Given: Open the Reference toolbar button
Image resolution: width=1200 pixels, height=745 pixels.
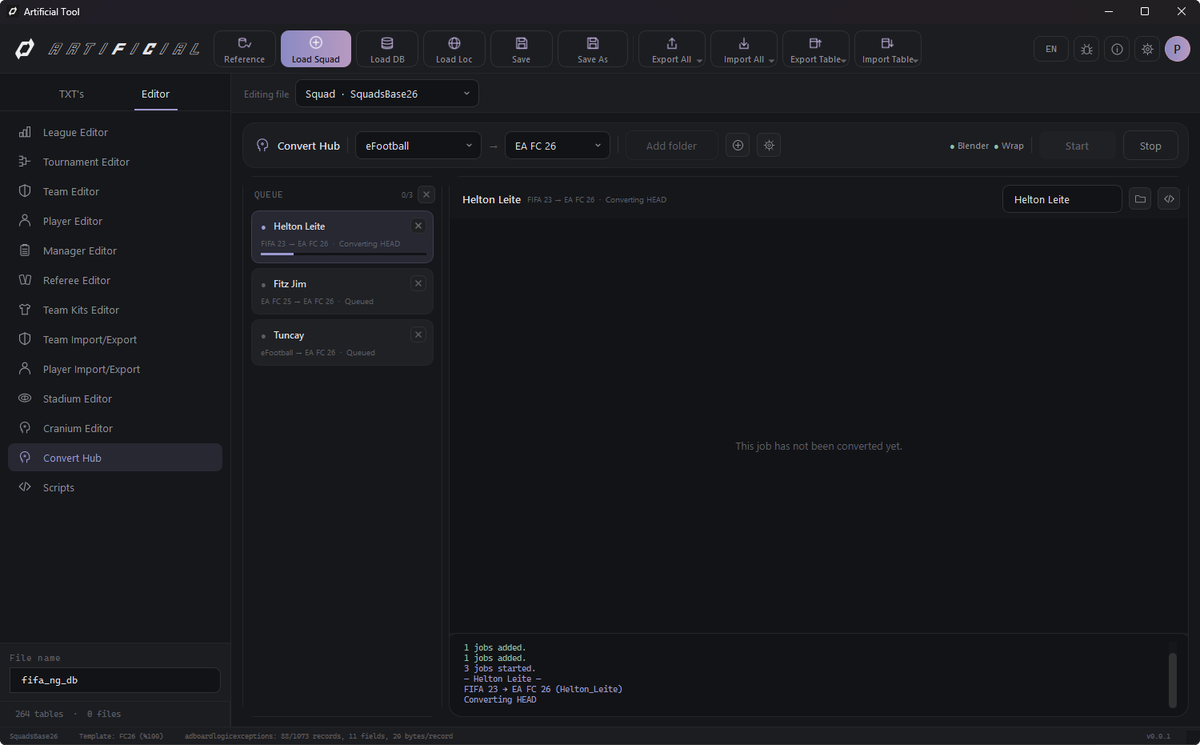Looking at the screenshot, I should coord(244,49).
